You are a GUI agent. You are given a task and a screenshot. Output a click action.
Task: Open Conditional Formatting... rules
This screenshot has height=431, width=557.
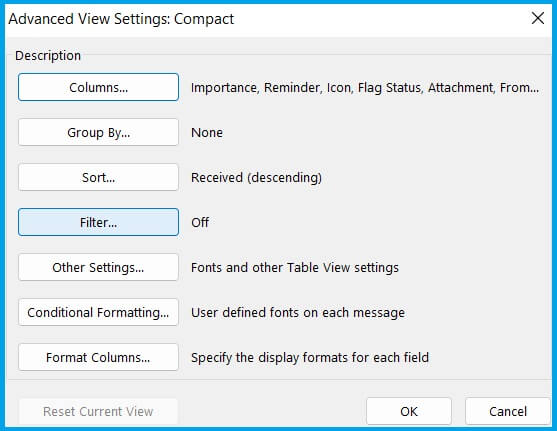(x=98, y=312)
